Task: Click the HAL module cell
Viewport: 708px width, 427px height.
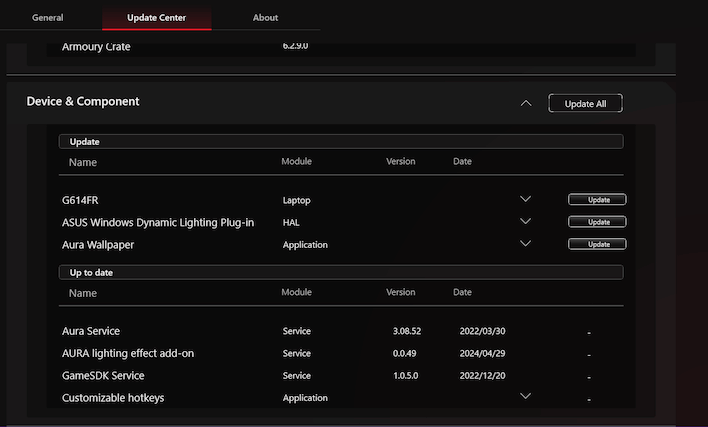Action: pyautogui.click(x=291, y=222)
